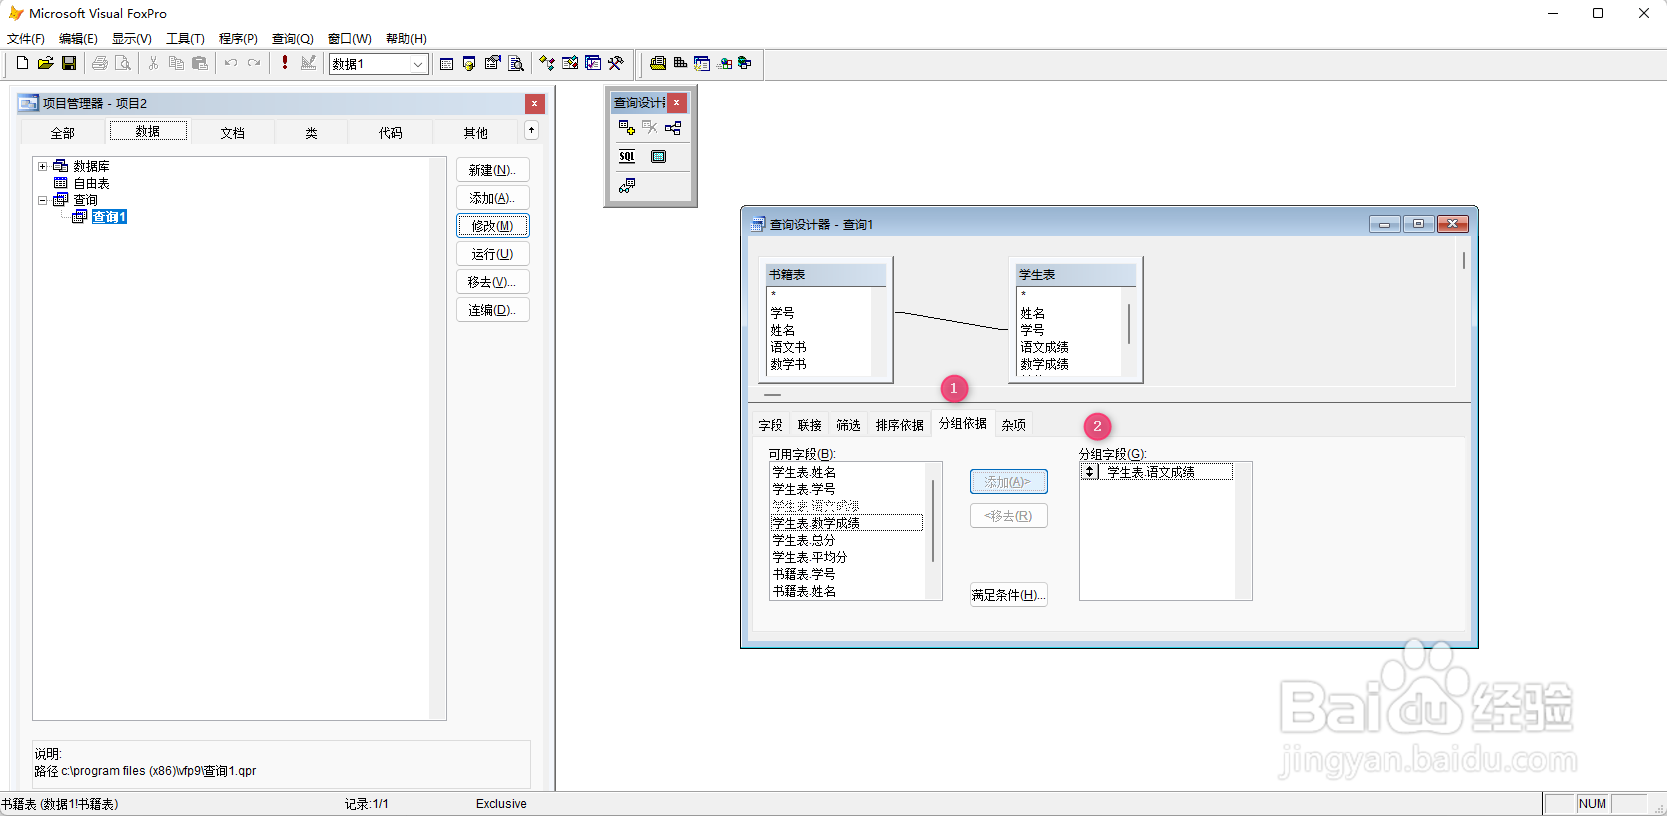
Task: Click the SQL view icon
Action: pyautogui.click(x=627, y=156)
